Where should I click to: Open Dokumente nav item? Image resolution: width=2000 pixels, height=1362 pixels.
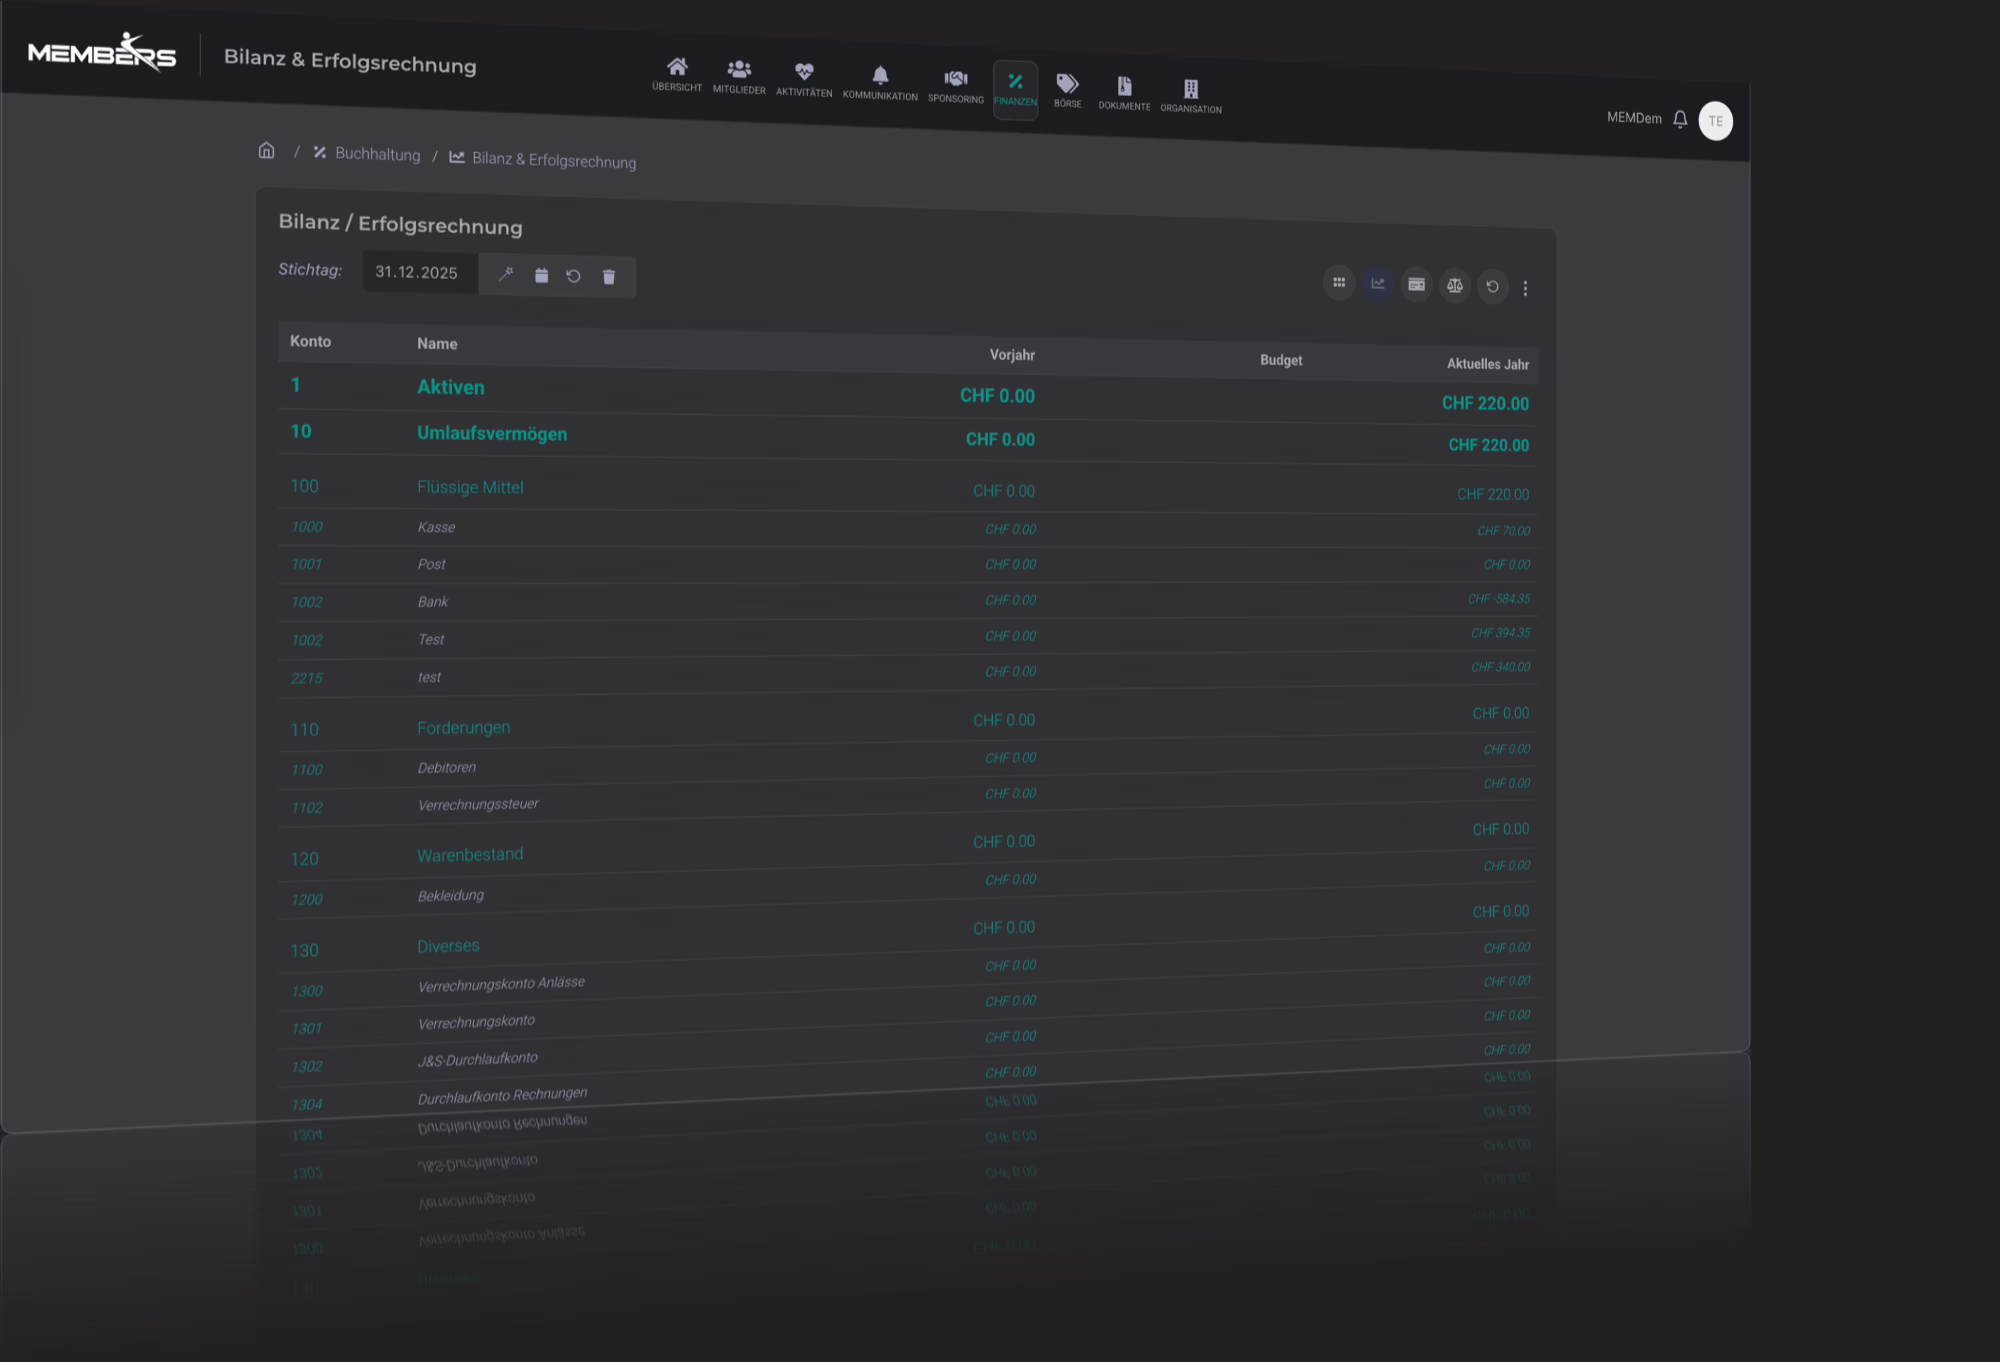pos(1124,93)
